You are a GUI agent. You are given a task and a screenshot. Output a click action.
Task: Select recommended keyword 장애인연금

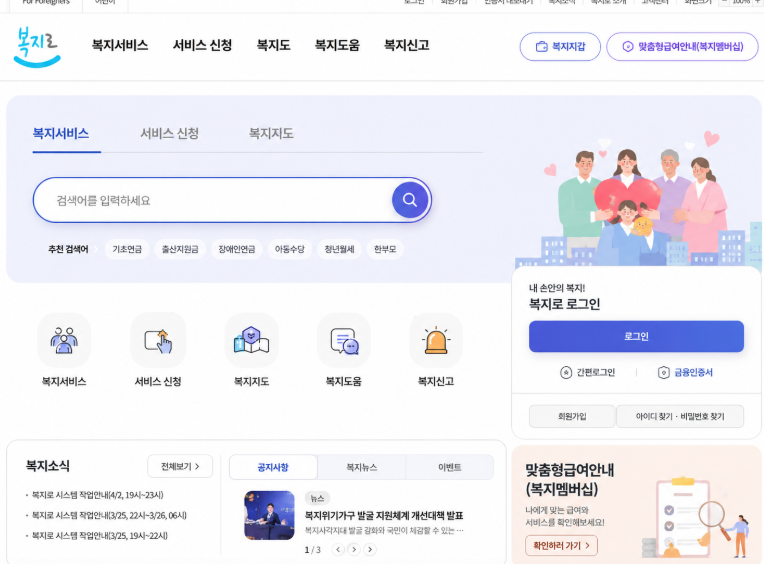[x=237, y=249]
